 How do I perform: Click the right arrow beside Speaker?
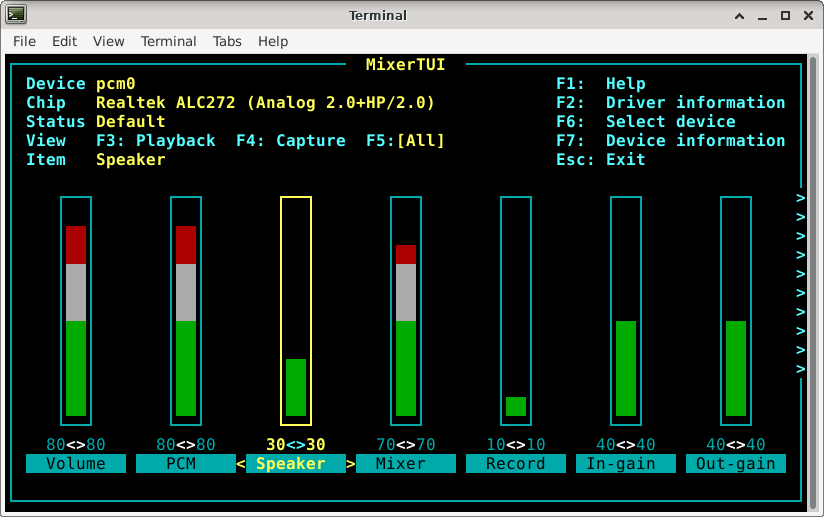tap(351, 464)
